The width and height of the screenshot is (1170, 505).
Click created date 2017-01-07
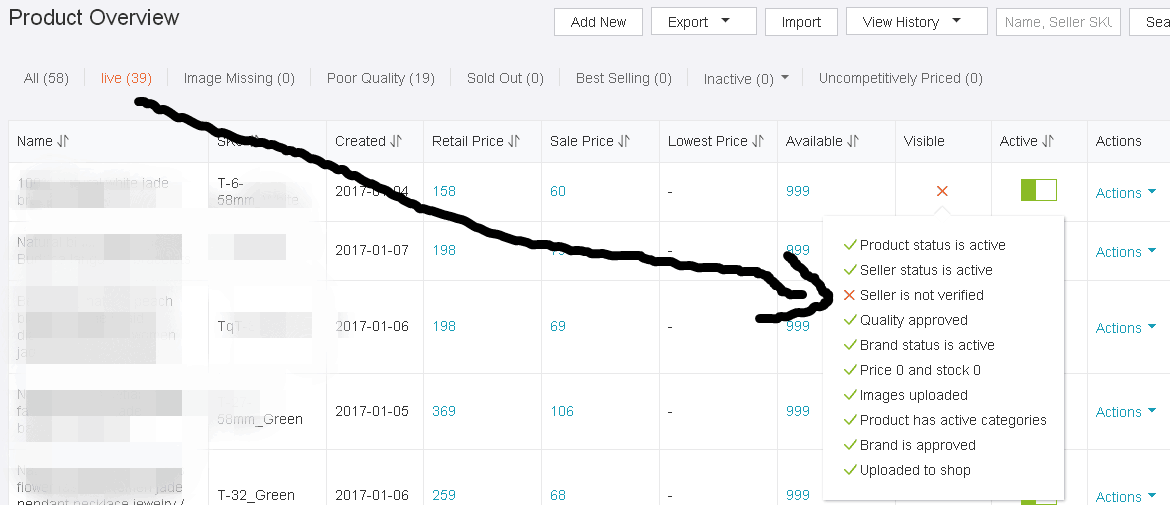coord(372,250)
